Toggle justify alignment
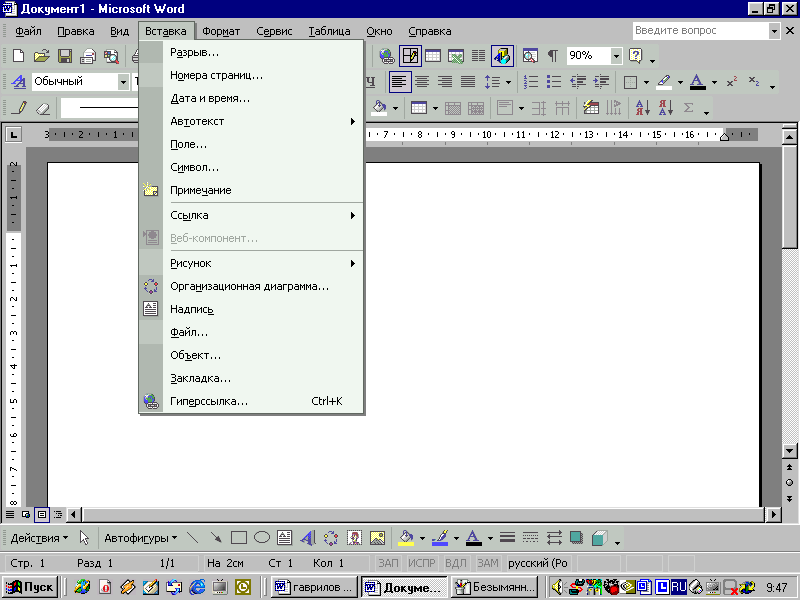Image resolution: width=800 pixels, height=600 pixels. point(467,82)
